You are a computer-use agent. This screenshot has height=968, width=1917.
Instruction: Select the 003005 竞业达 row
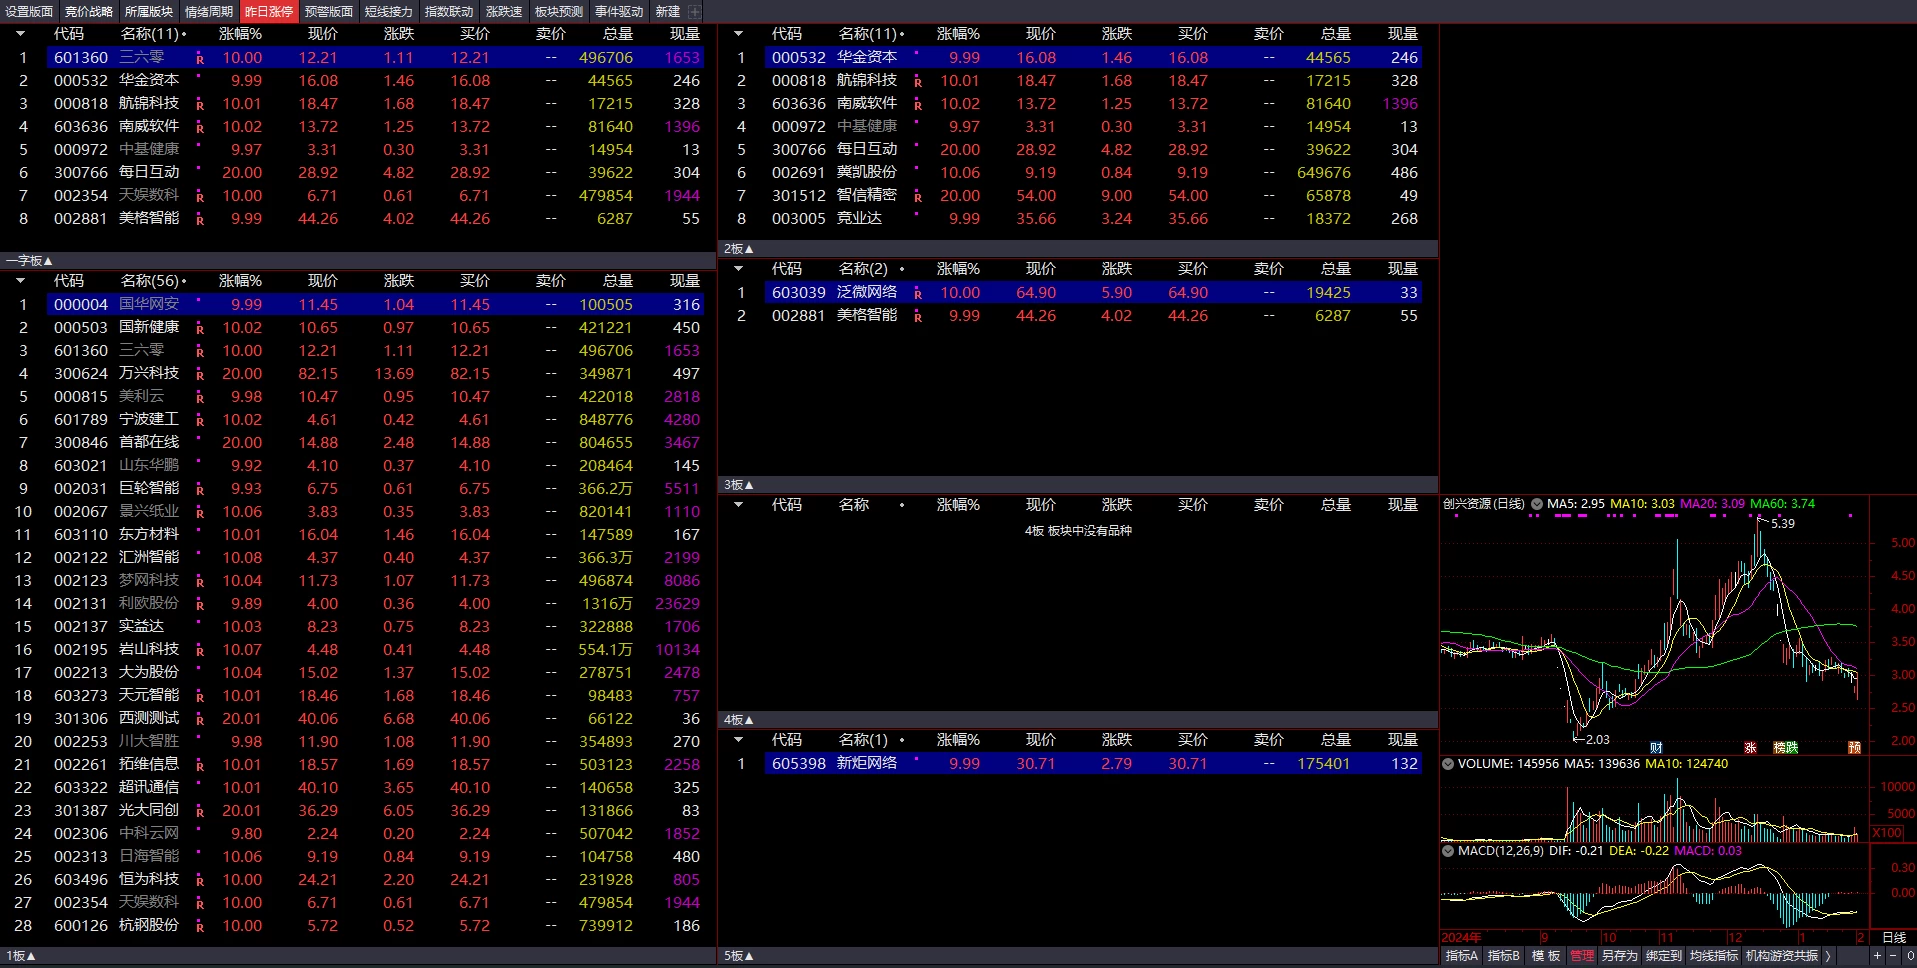1093,218
